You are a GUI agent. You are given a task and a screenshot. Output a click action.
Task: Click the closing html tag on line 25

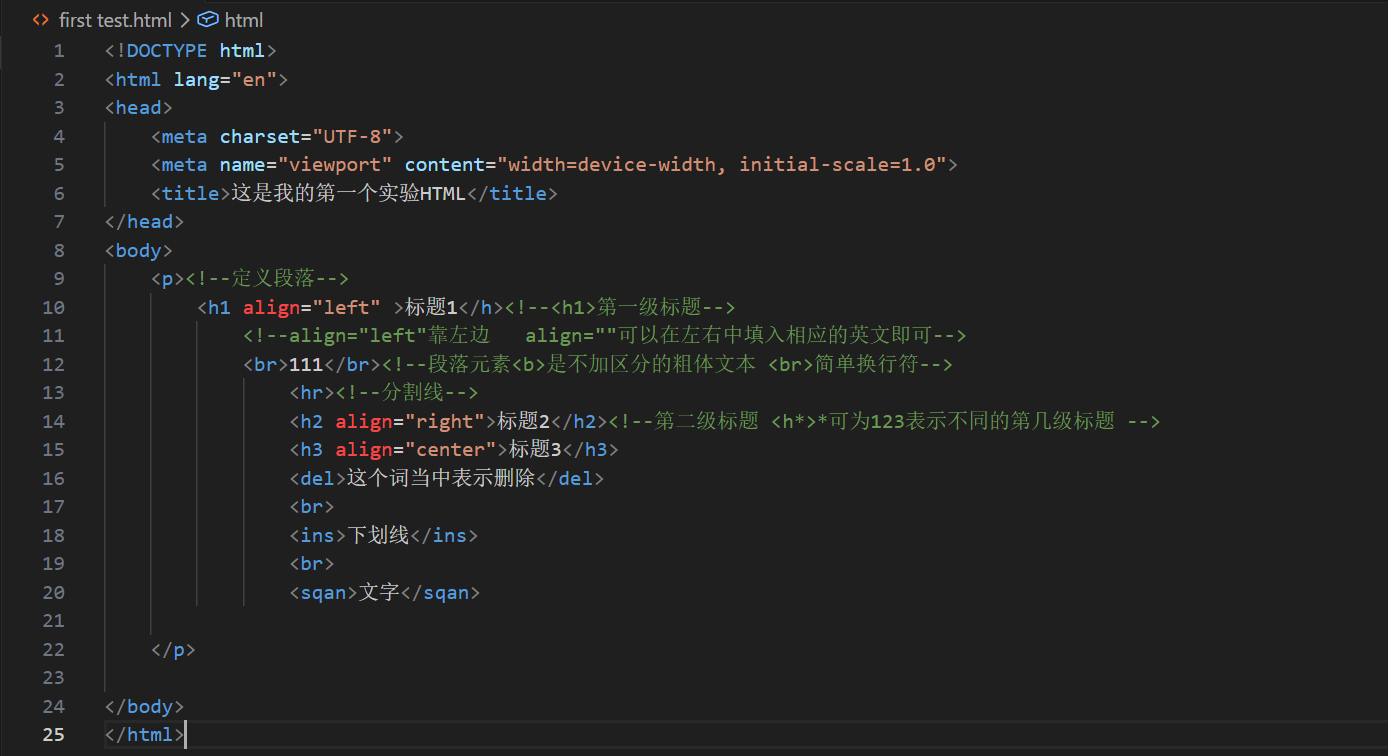144,735
